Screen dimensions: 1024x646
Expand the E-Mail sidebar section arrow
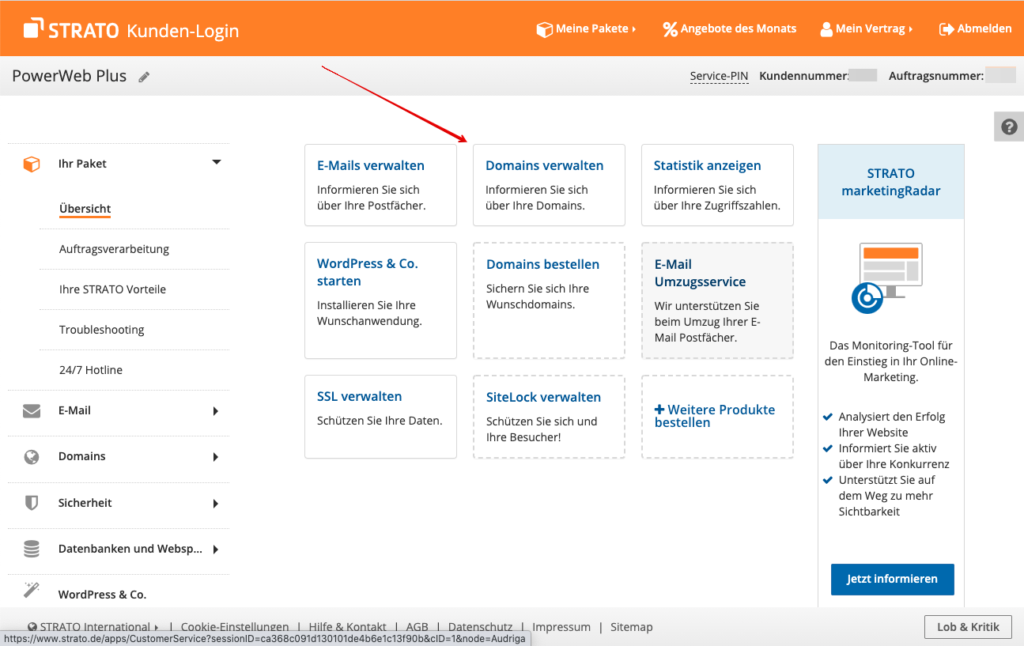(x=216, y=411)
